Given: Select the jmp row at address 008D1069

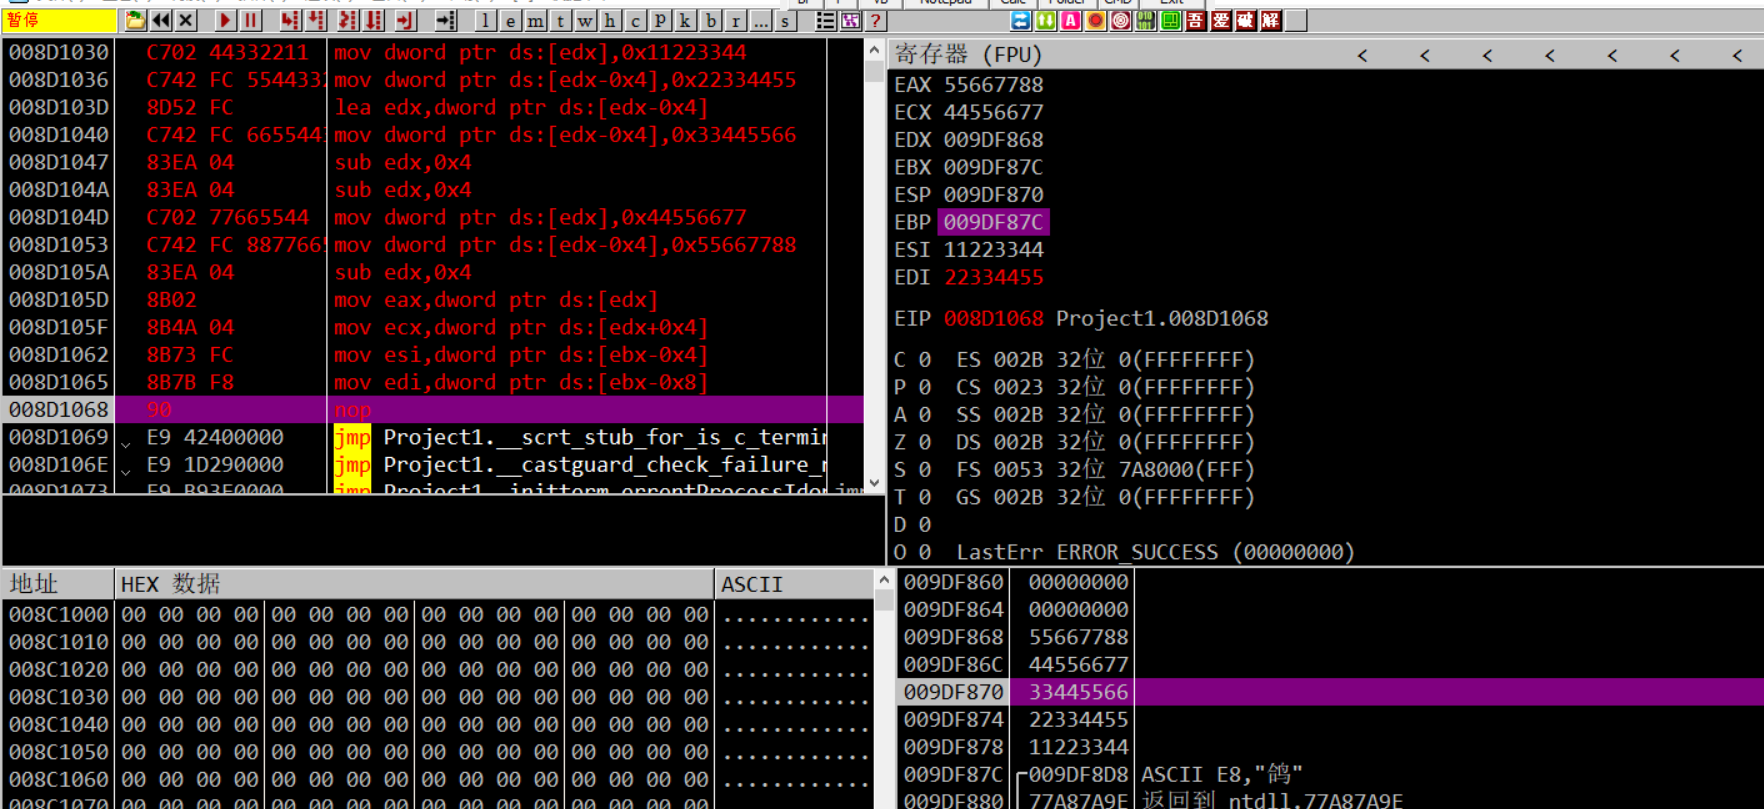Looking at the screenshot, I should tap(433, 437).
